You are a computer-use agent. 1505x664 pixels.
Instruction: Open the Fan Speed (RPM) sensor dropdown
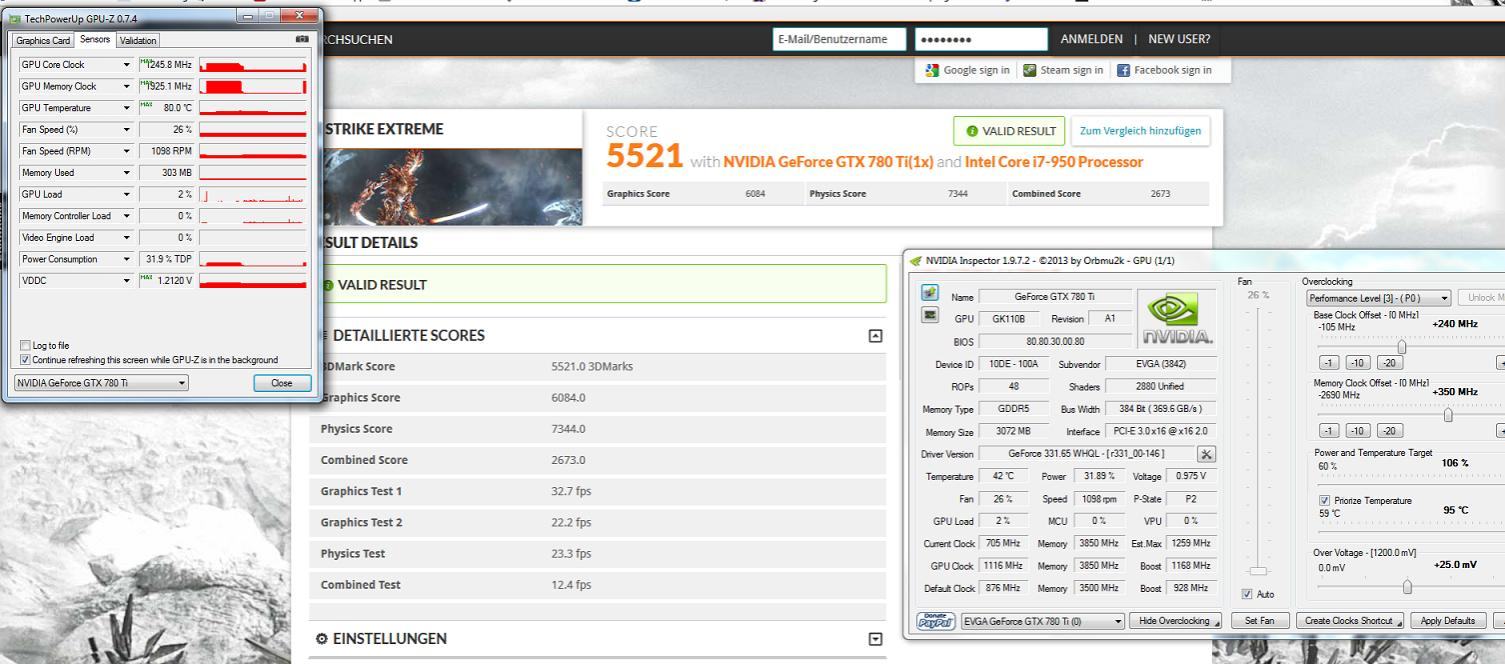[x=127, y=151]
